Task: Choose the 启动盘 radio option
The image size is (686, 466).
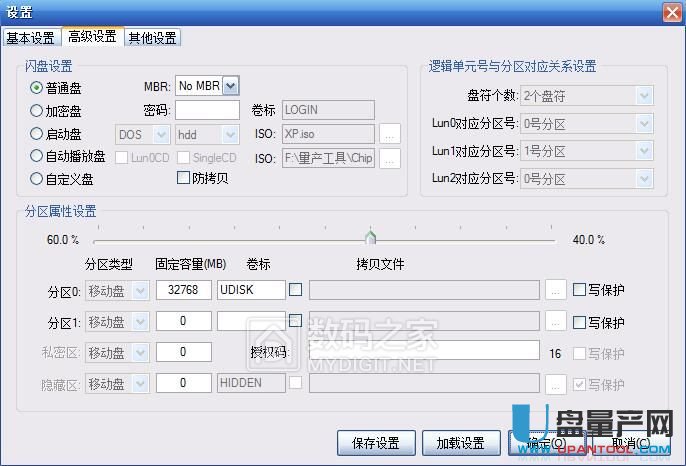Action: [x=37, y=134]
